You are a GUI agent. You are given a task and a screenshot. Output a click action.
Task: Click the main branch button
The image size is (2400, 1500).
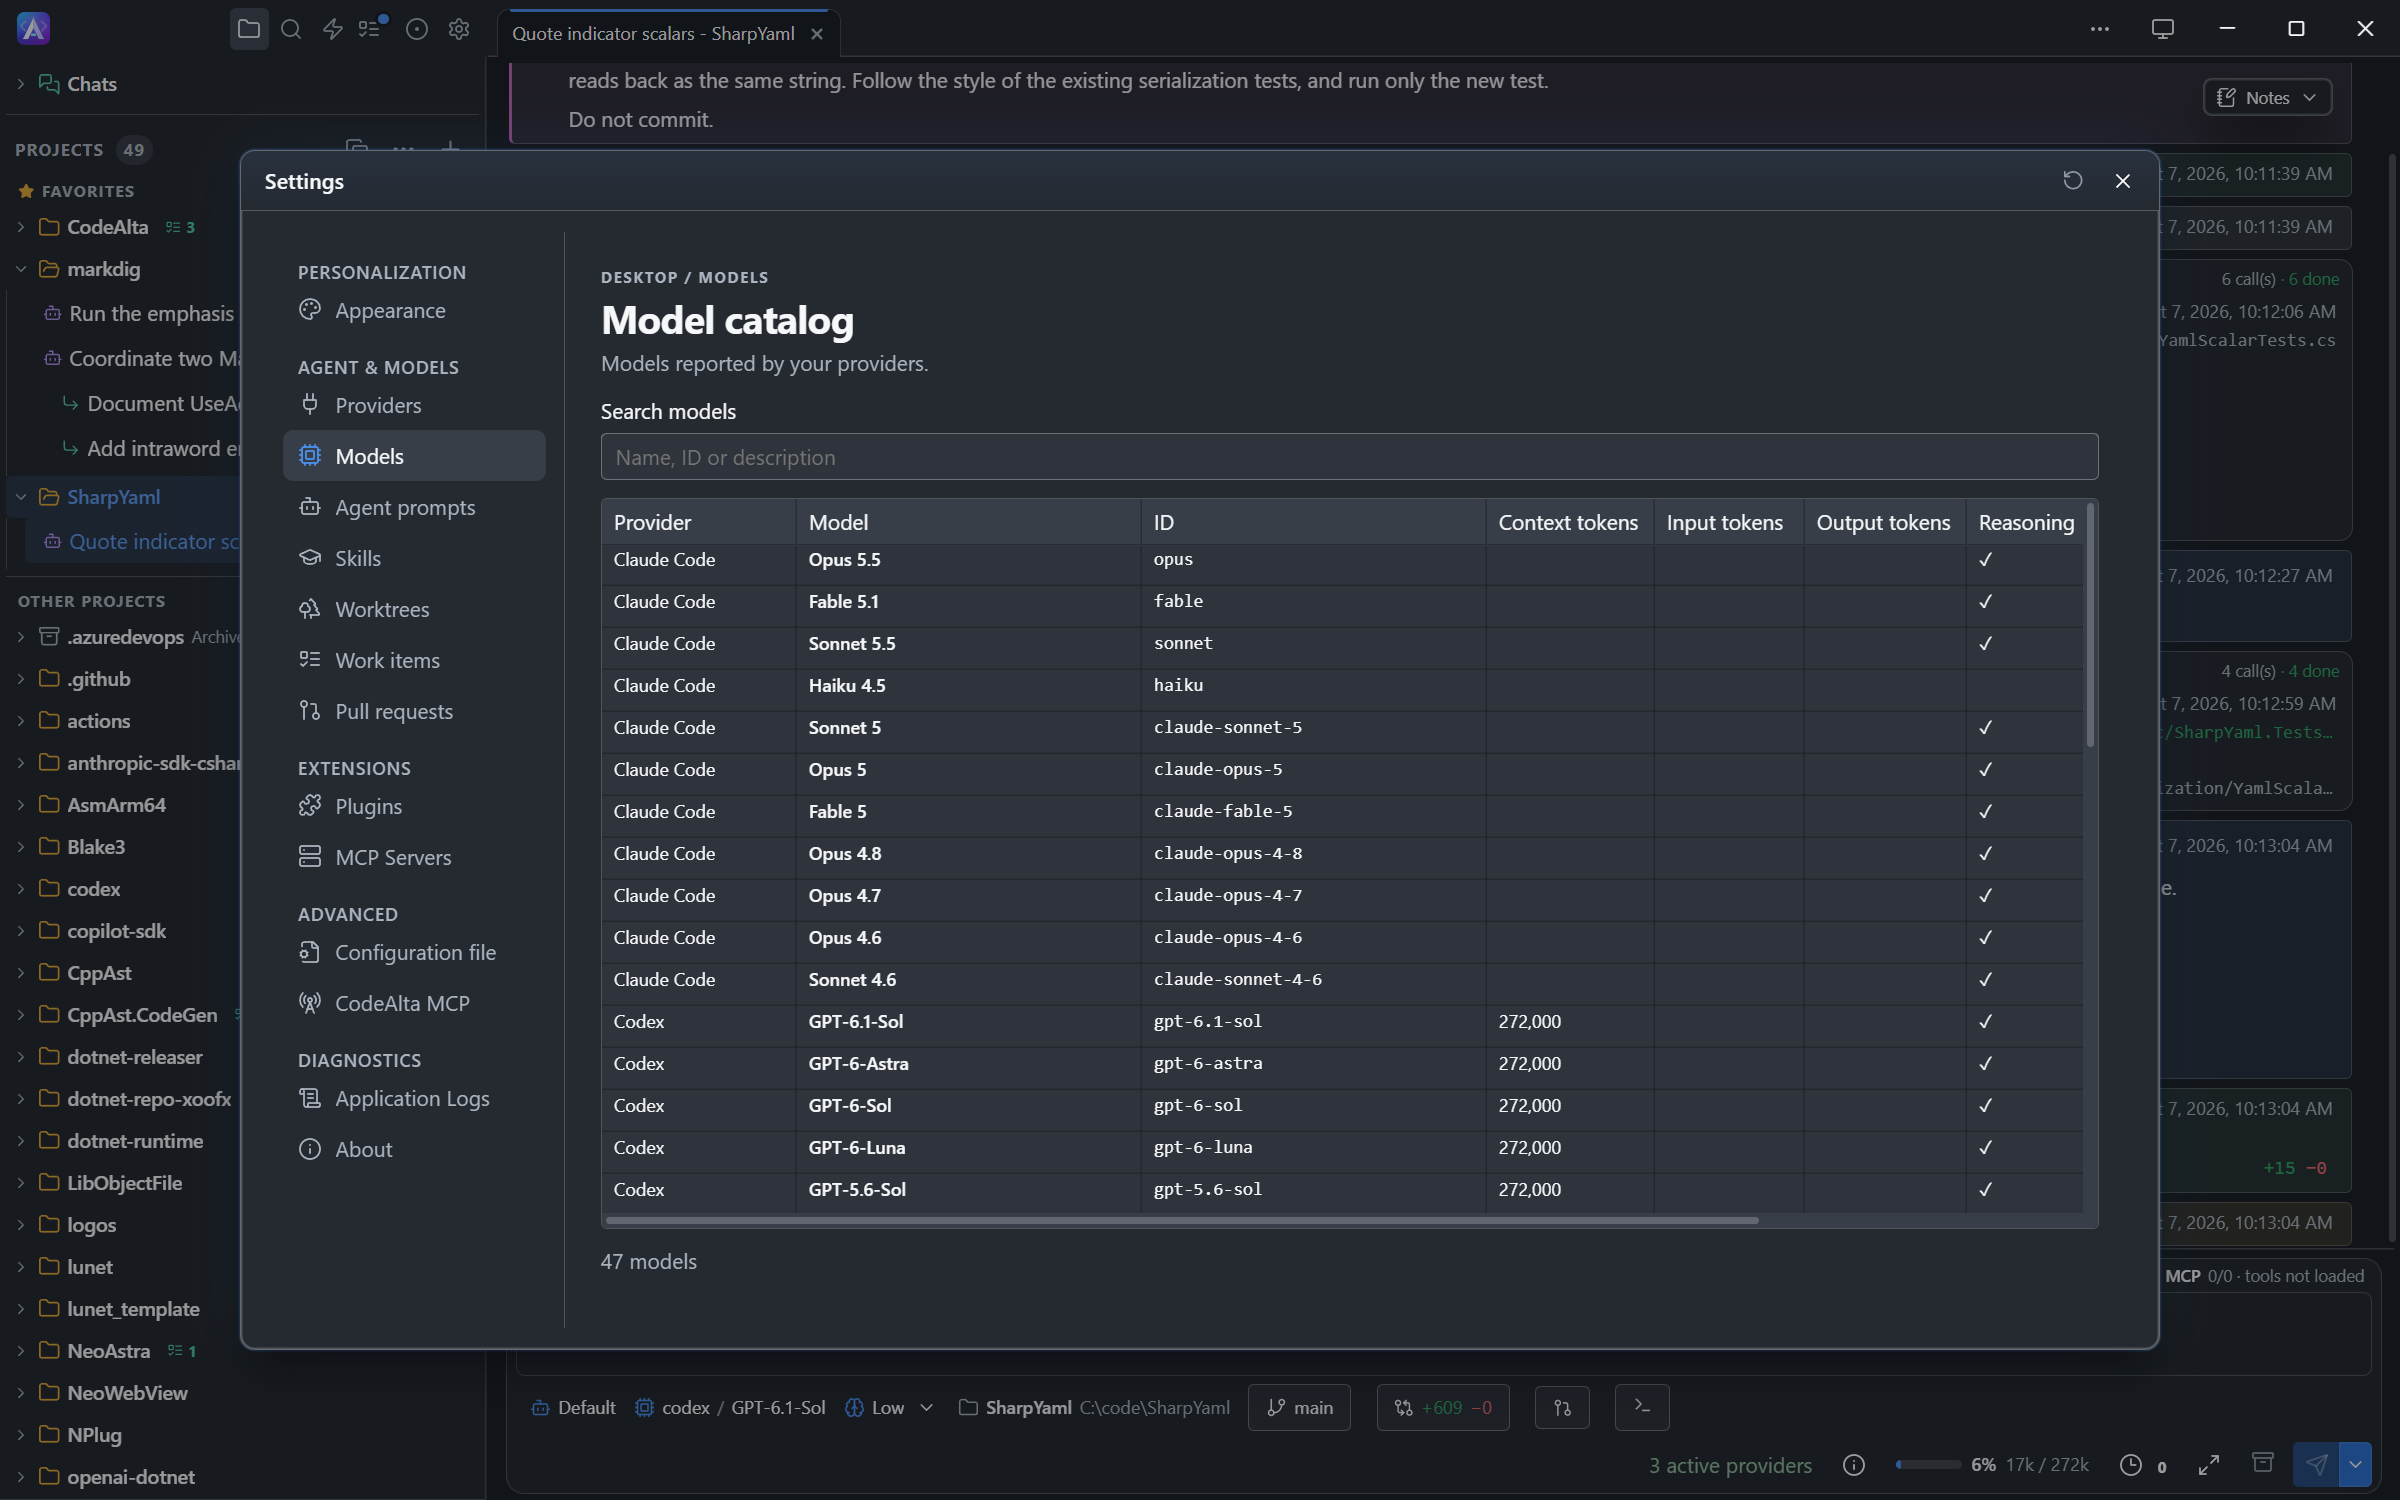tap(1299, 1407)
